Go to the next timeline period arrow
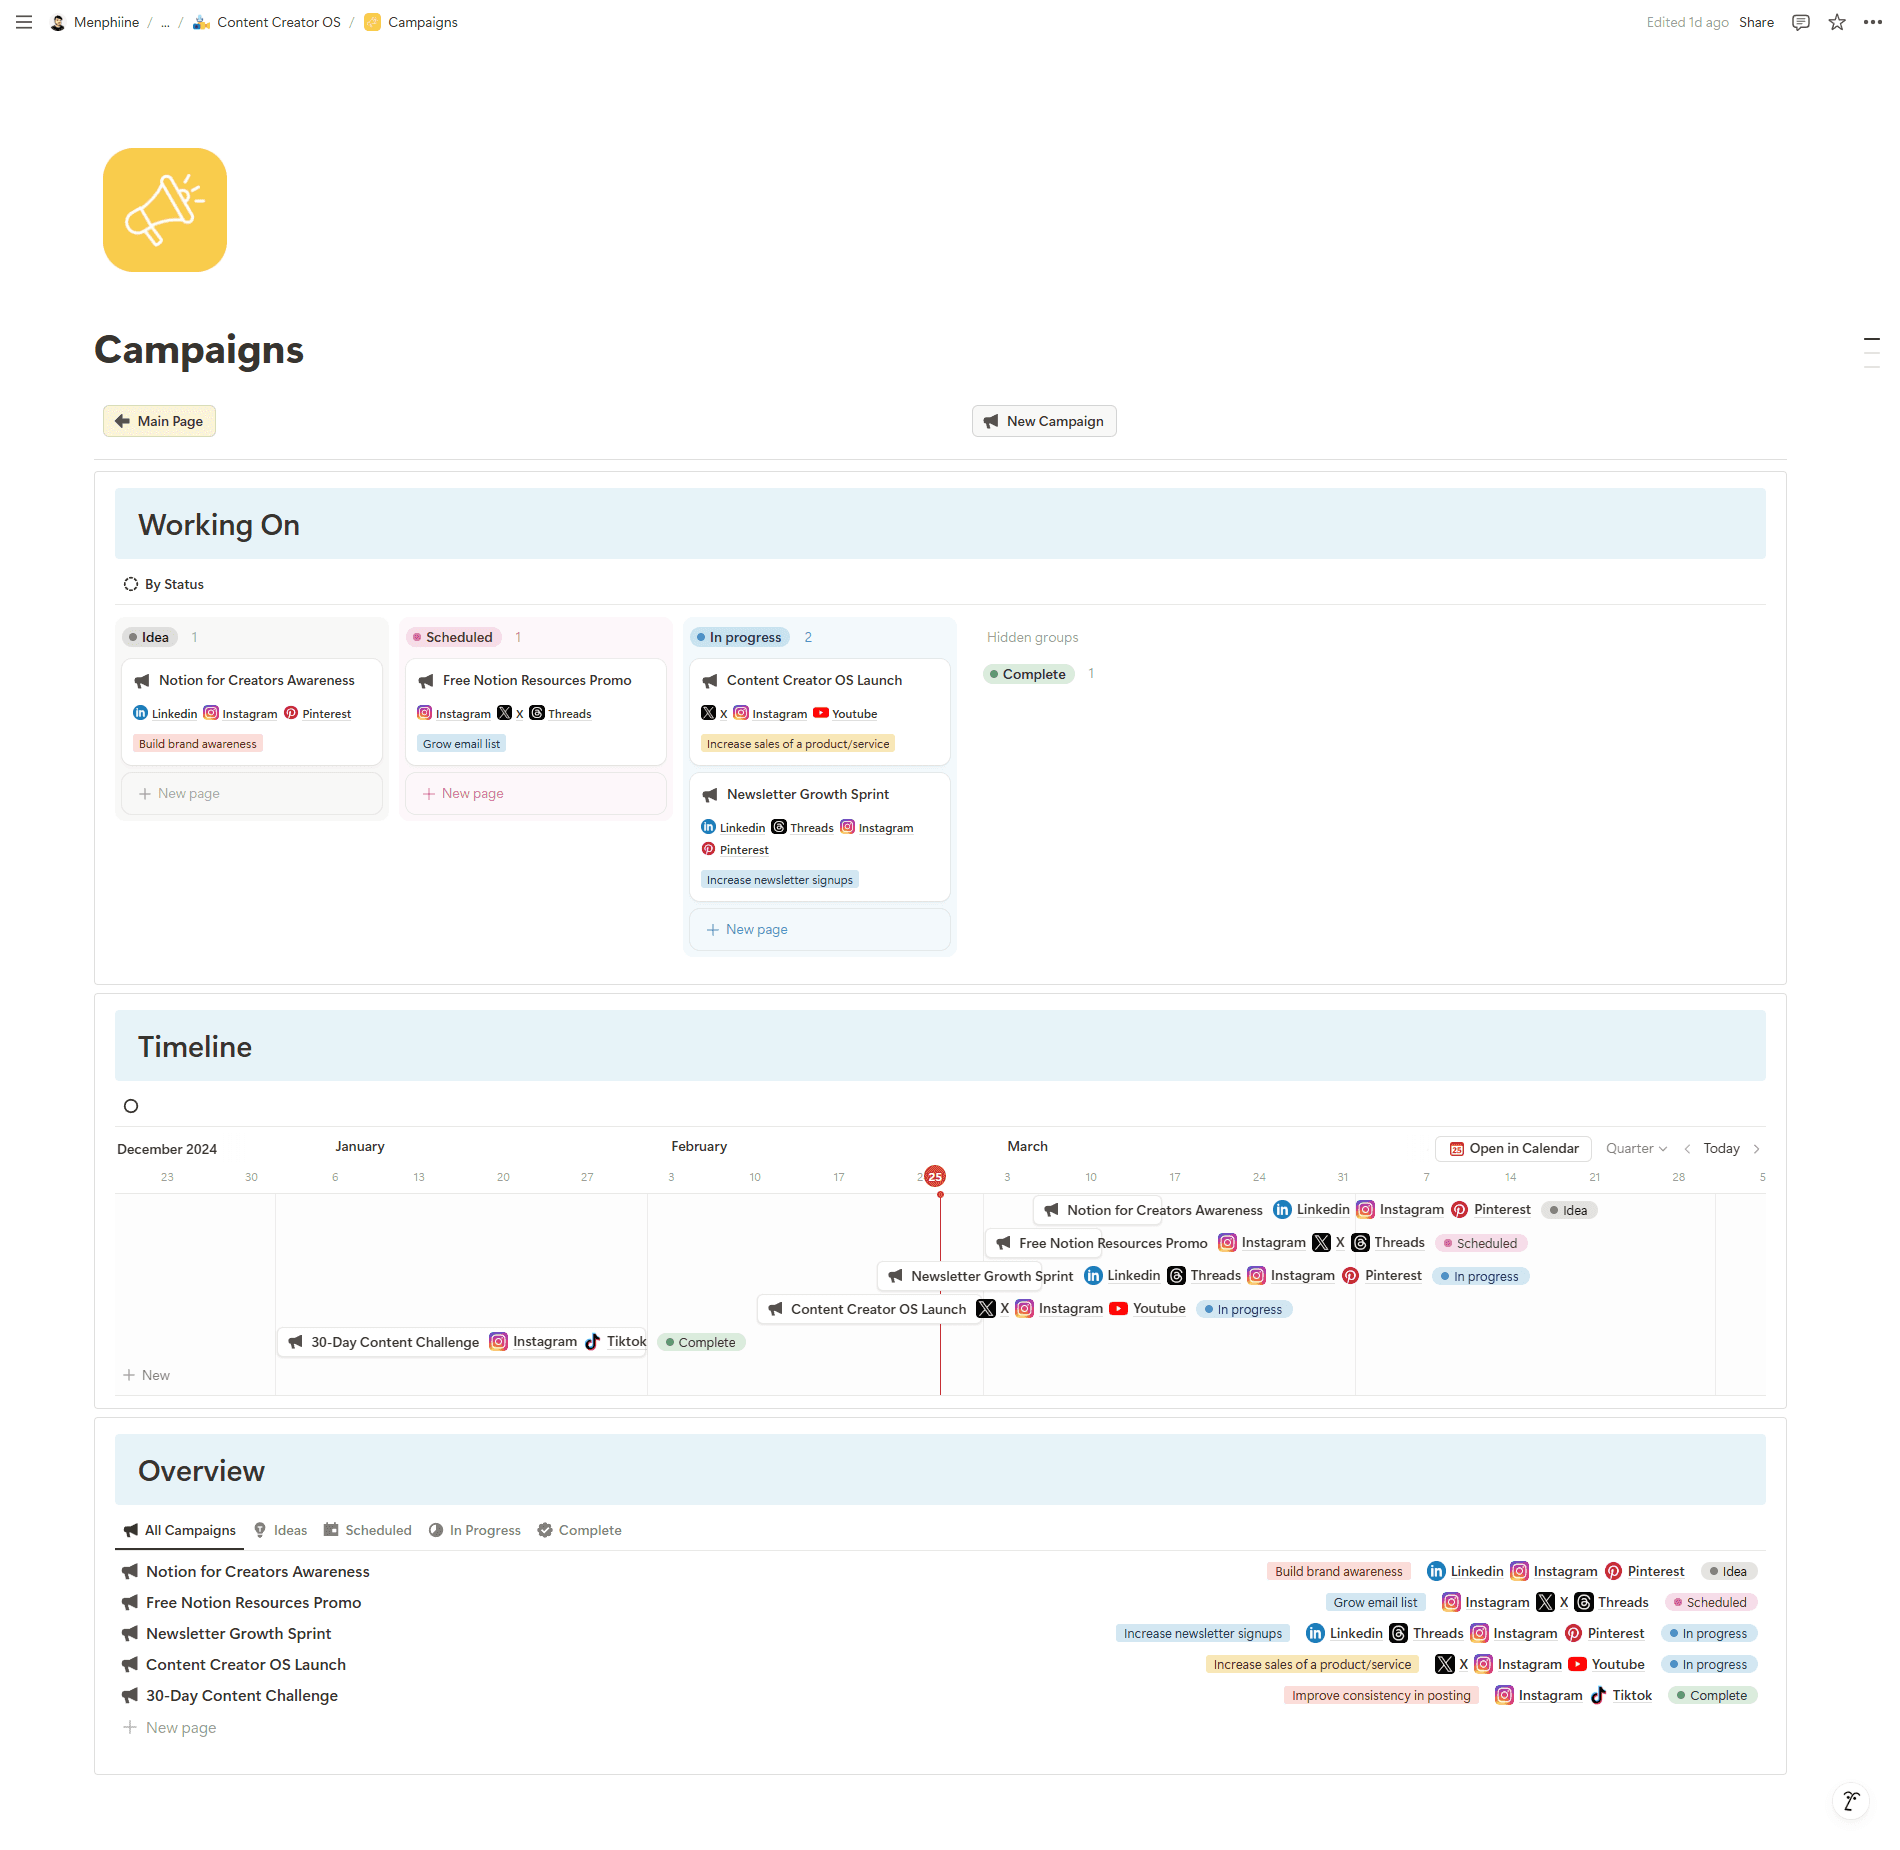 pos(1757,1148)
